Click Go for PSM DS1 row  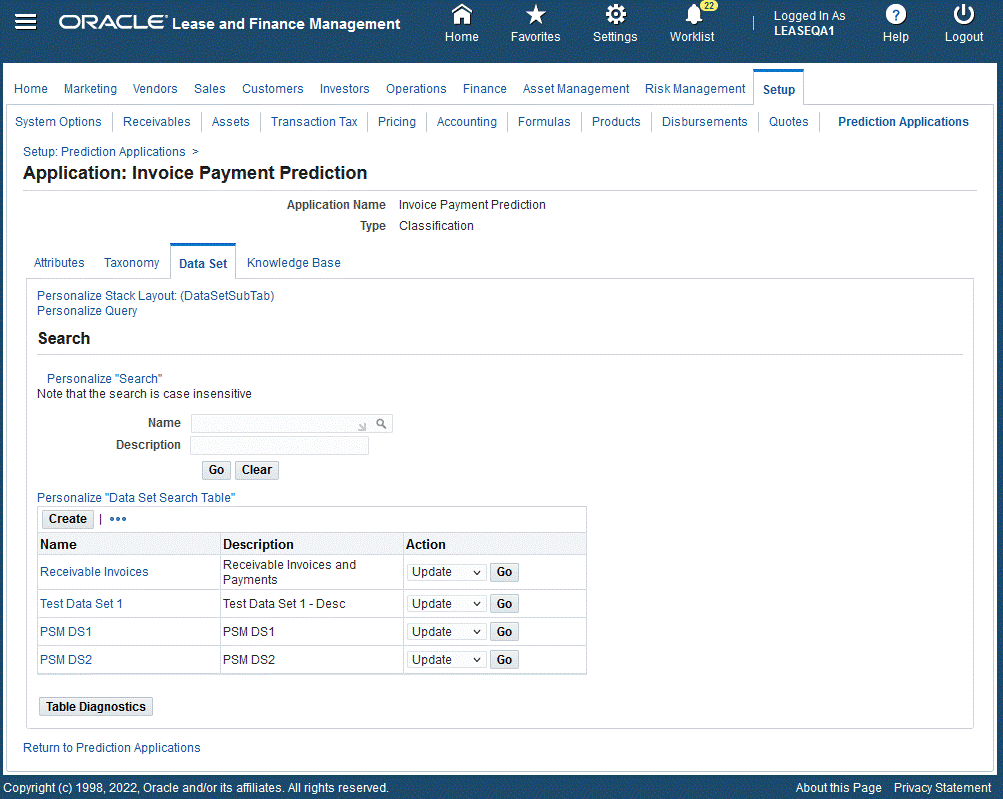click(x=504, y=632)
